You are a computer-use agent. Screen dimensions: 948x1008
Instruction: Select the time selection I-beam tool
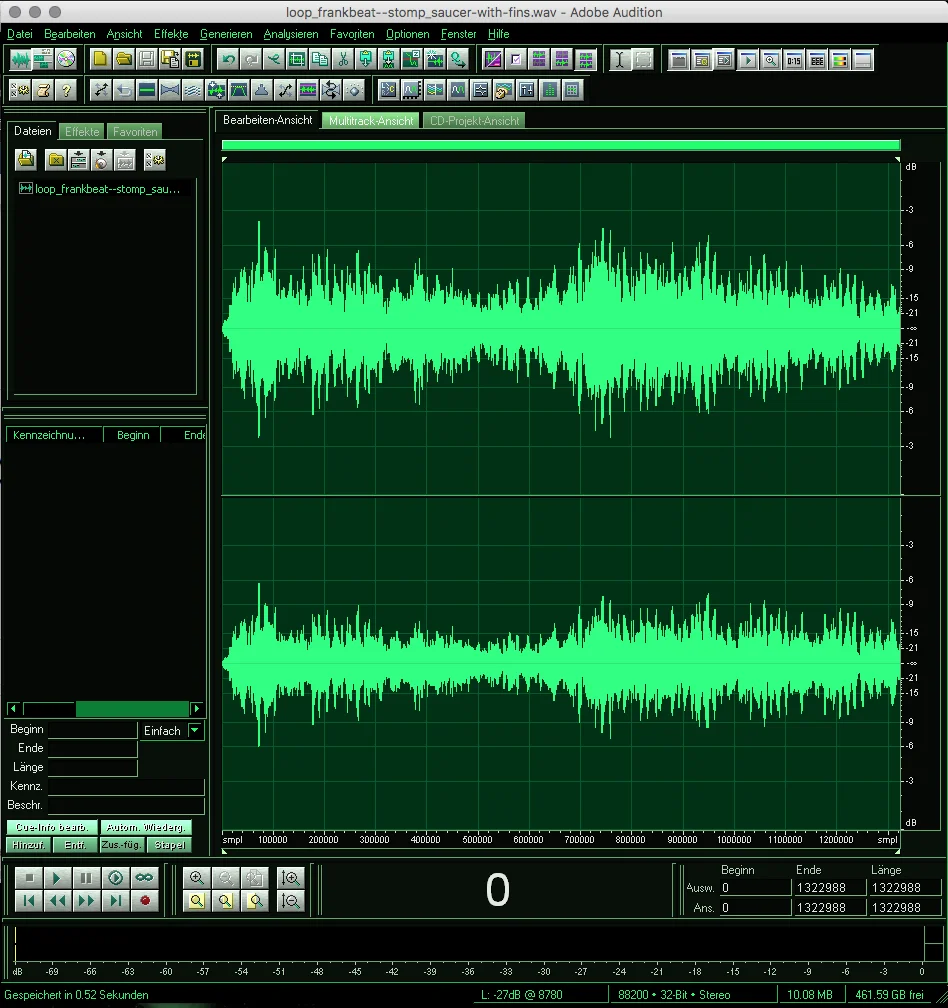(x=620, y=60)
